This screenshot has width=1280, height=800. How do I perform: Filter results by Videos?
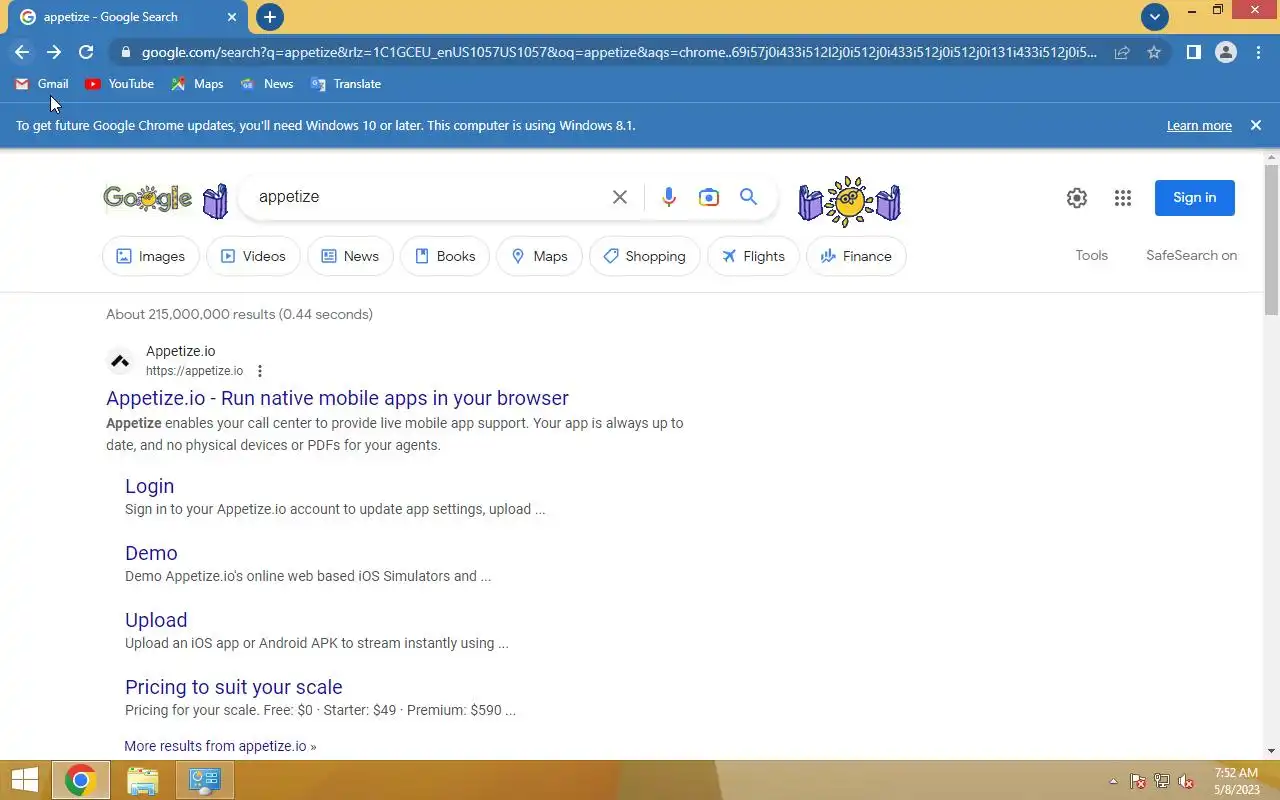[x=253, y=256]
